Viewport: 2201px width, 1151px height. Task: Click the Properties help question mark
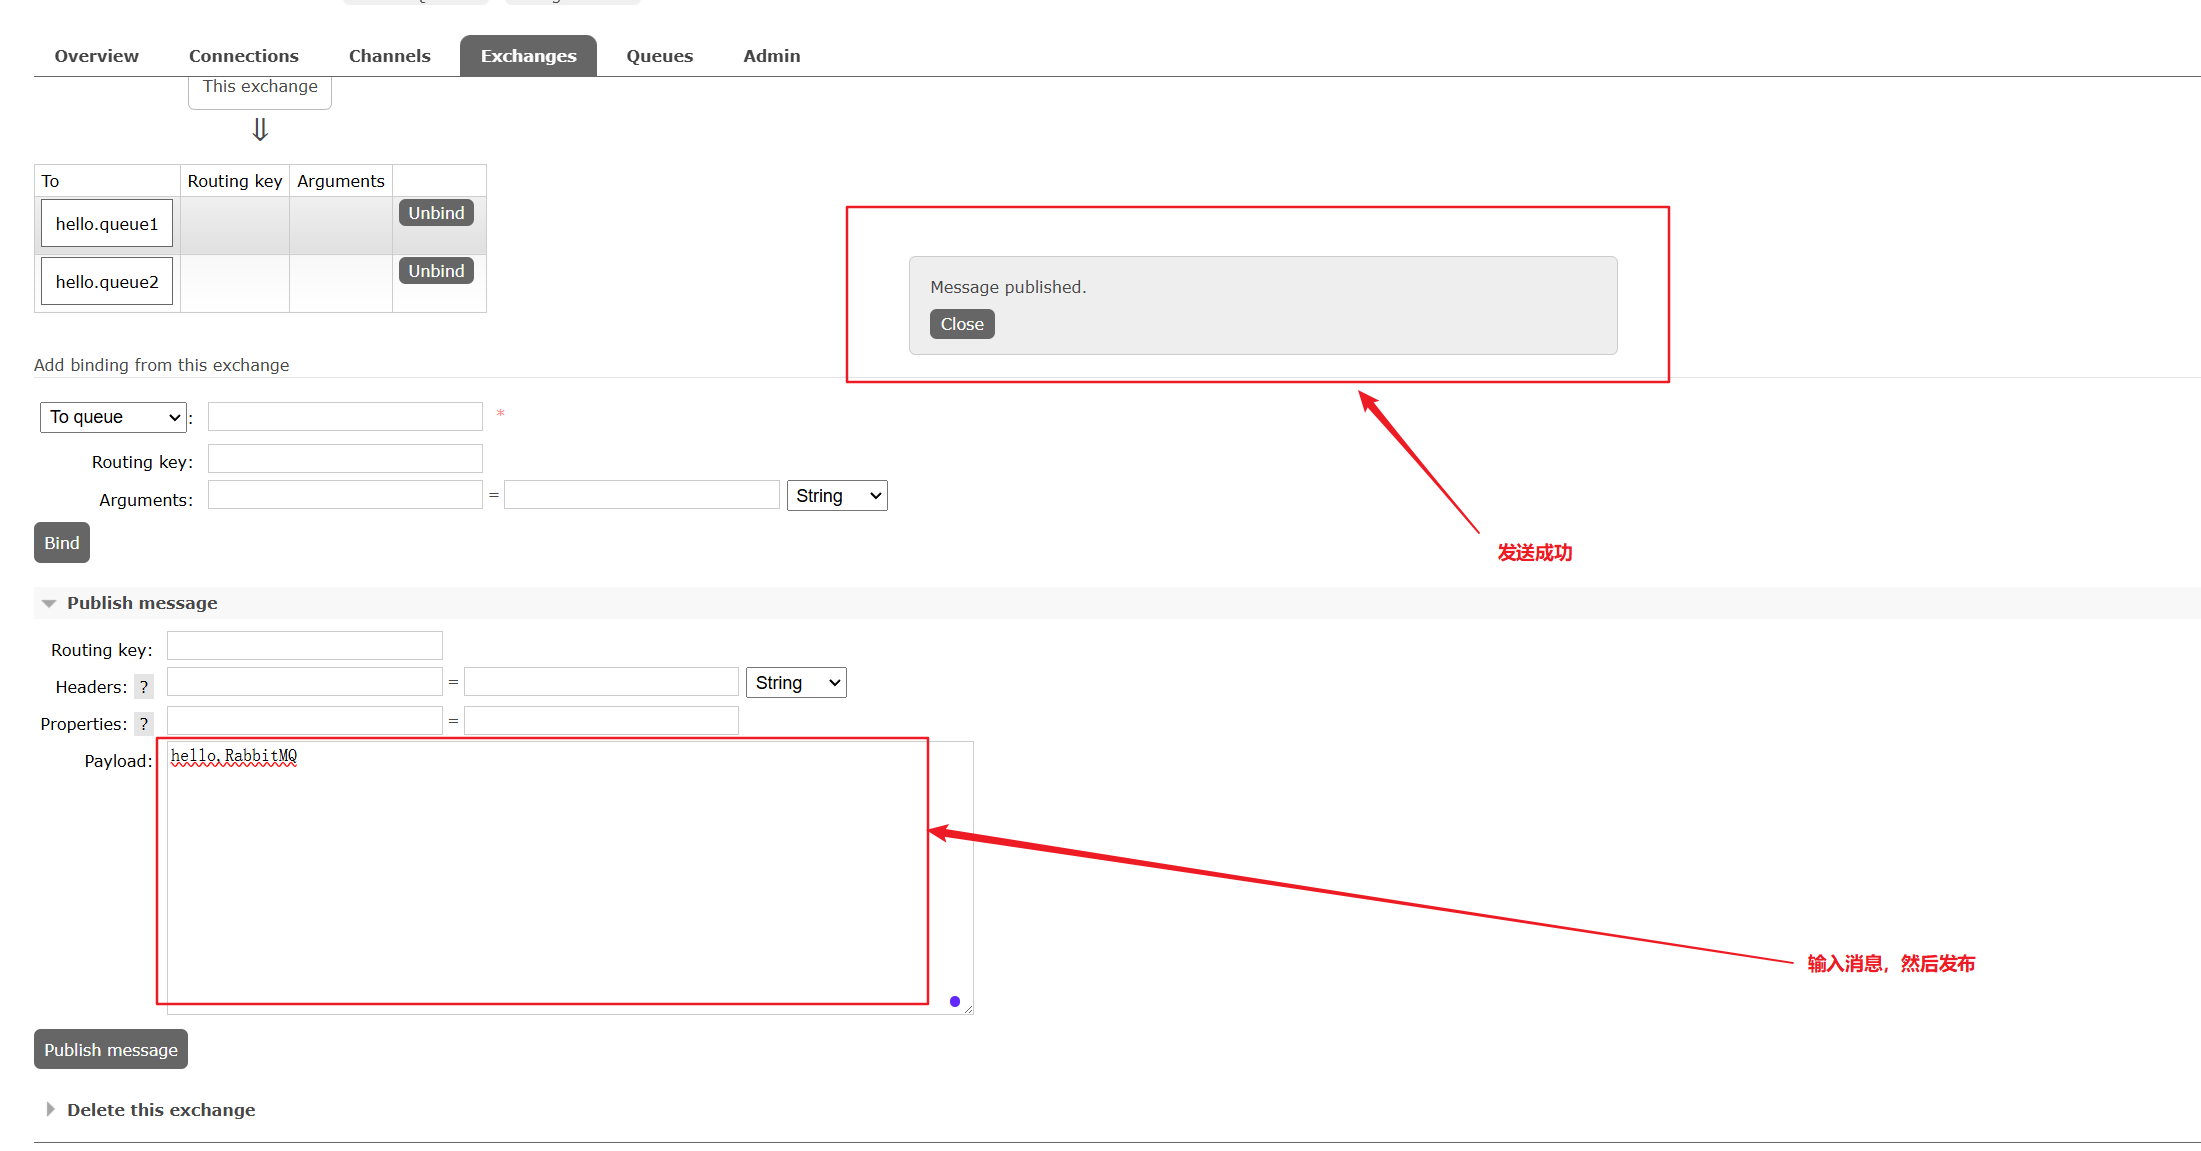[x=144, y=724]
